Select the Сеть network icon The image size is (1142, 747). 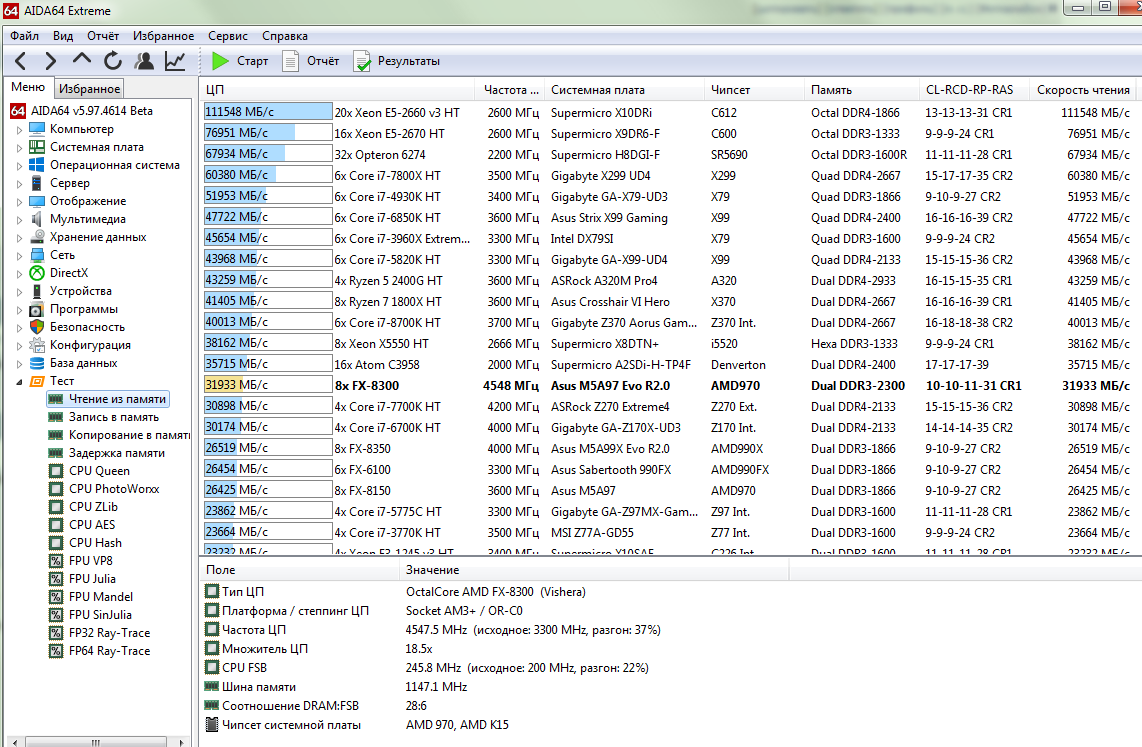pos(37,255)
